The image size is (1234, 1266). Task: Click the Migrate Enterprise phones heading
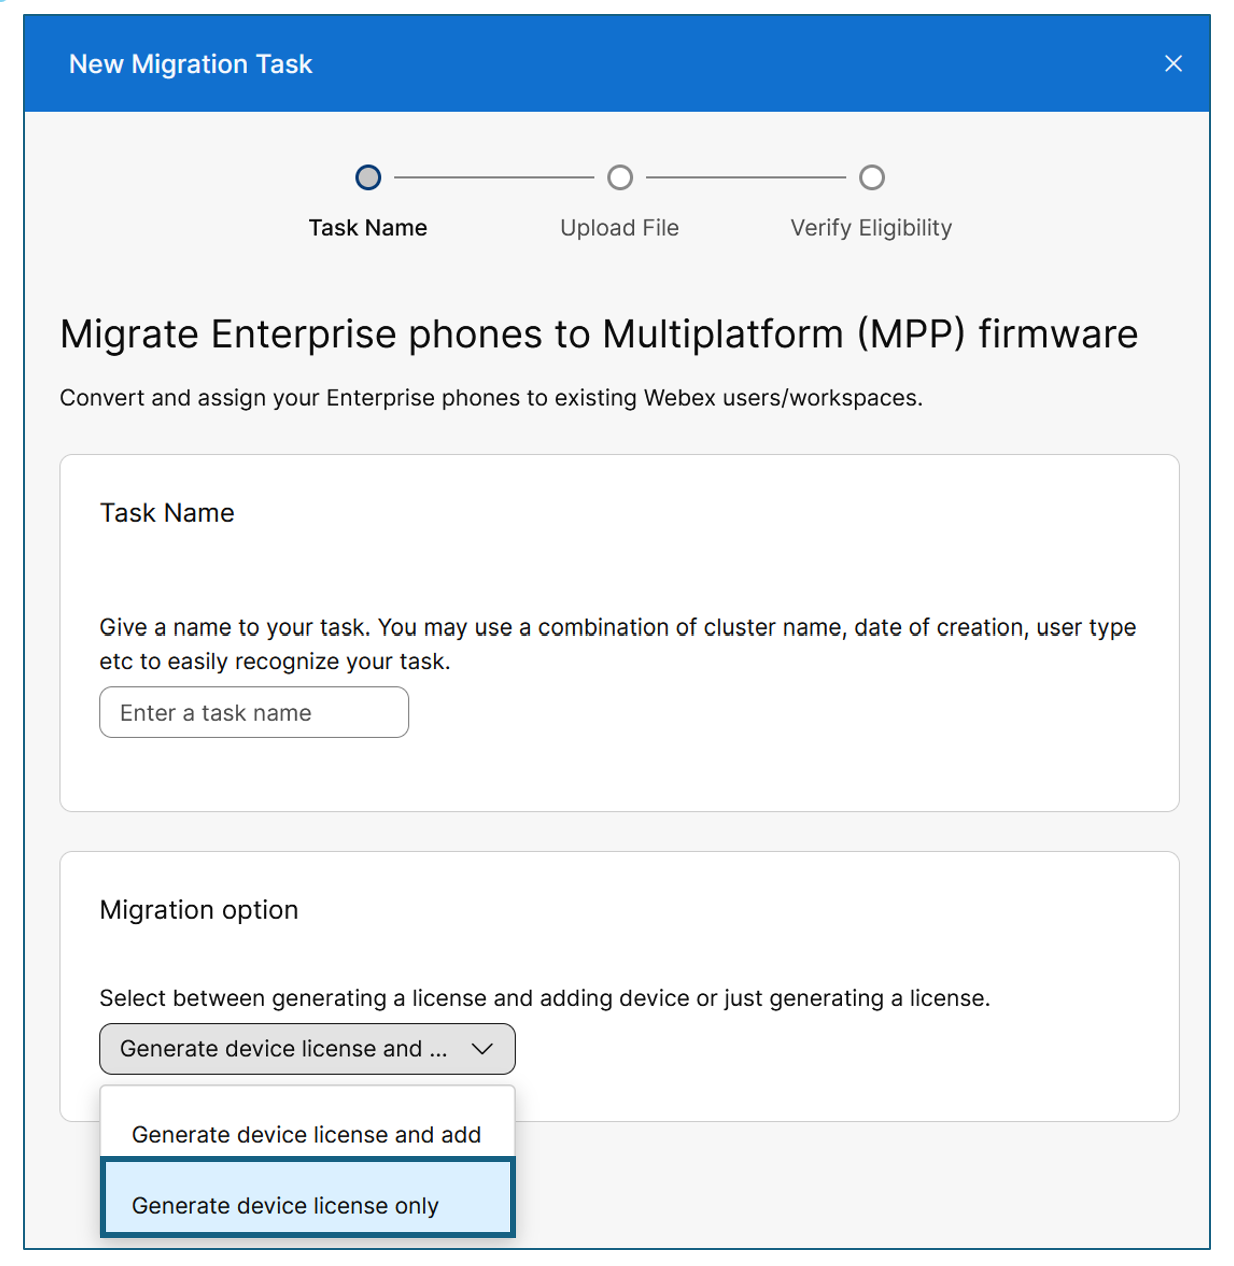(599, 335)
